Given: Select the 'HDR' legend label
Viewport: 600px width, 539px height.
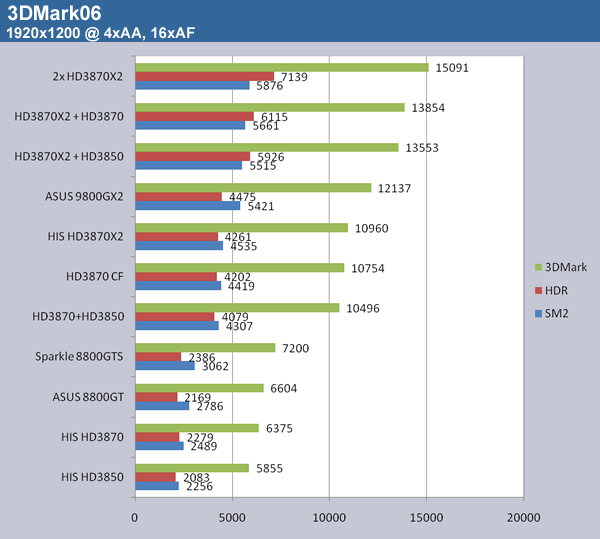Looking at the screenshot, I should [x=556, y=290].
